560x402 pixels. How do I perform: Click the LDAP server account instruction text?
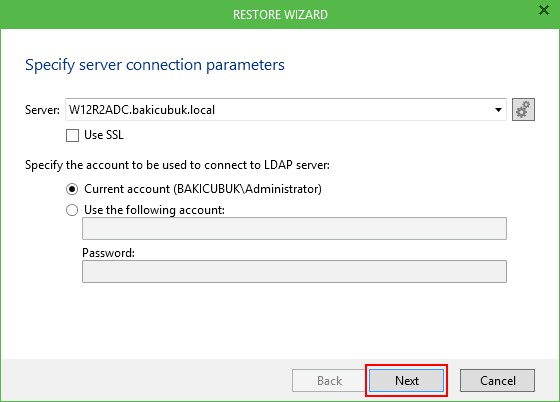(177, 165)
